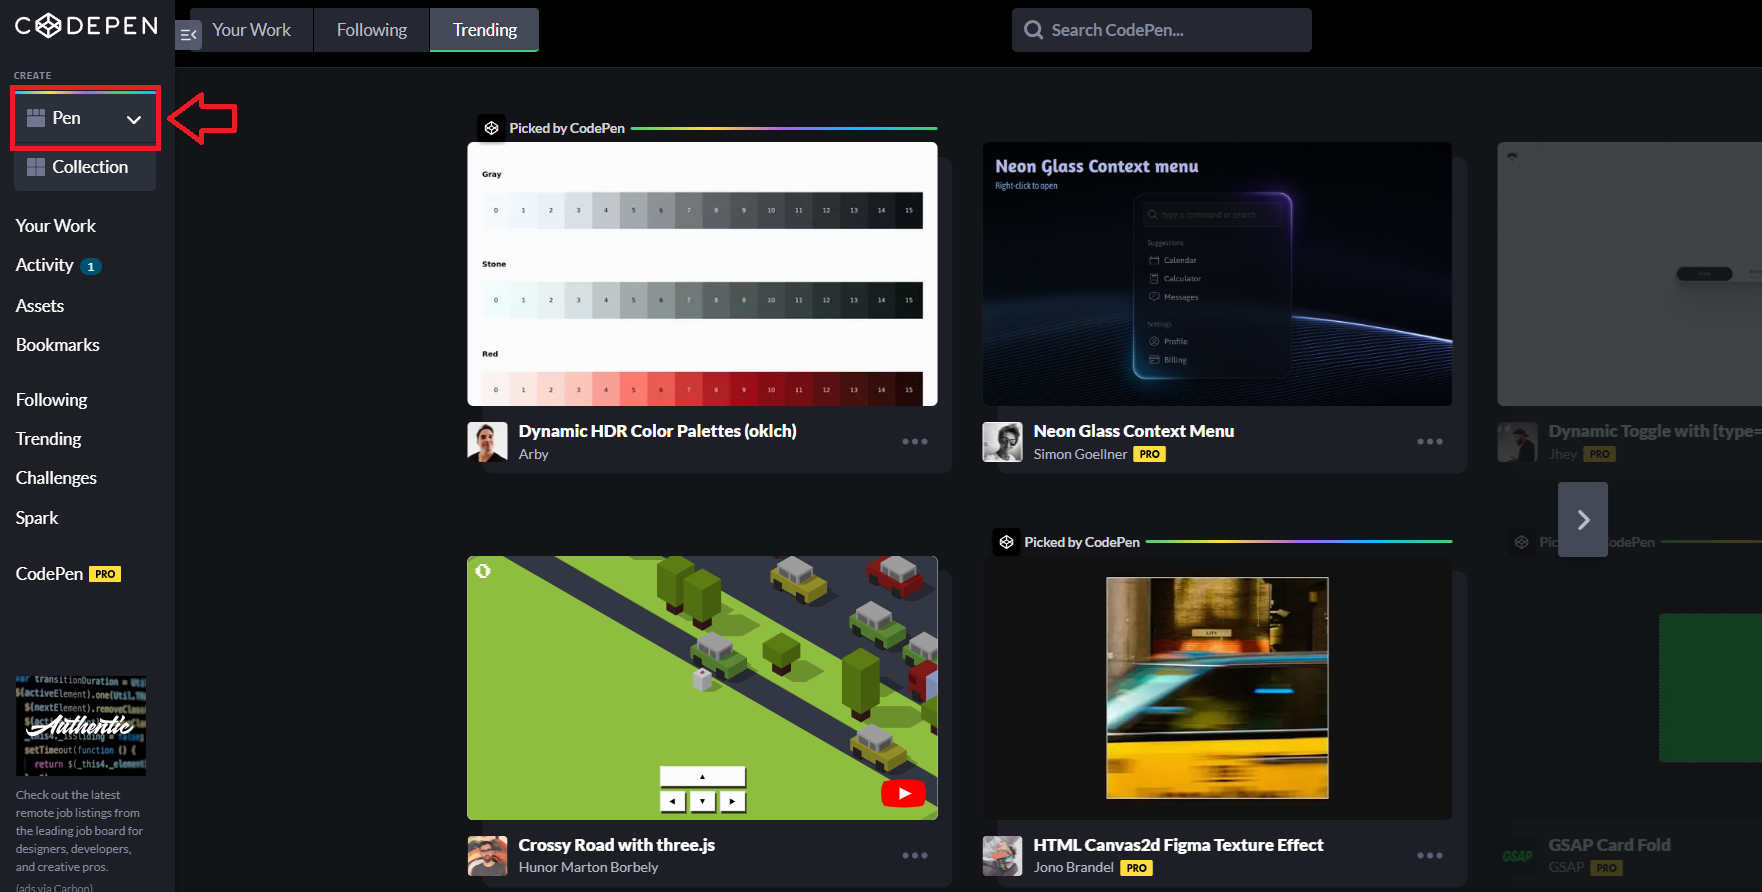Open Dynamic HDR Color Palettes thumbnail
The width and height of the screenshot is (1762, 892).
702,274
